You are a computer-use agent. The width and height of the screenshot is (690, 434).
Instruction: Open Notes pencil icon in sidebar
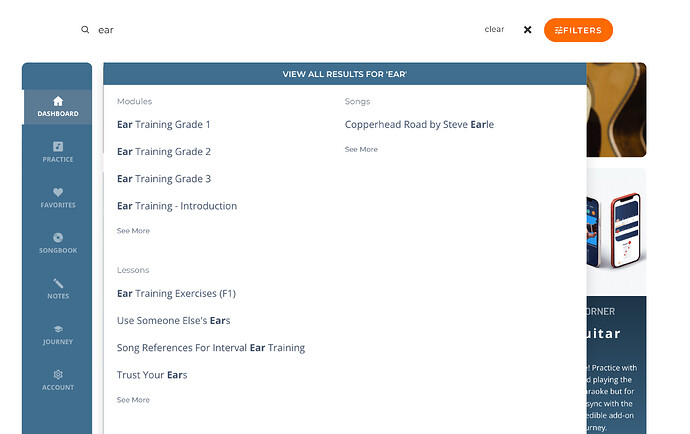[x=57, y=284]
